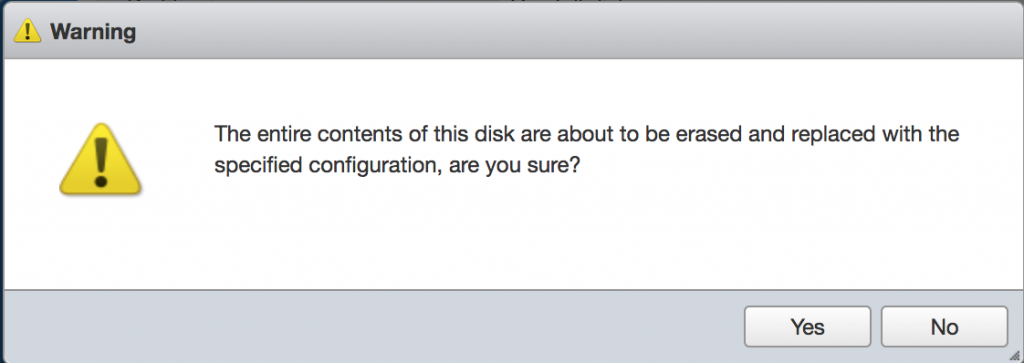Click the word "replaced" in the message
Viewport: 1024px width, 363px height.
point(816,136)
